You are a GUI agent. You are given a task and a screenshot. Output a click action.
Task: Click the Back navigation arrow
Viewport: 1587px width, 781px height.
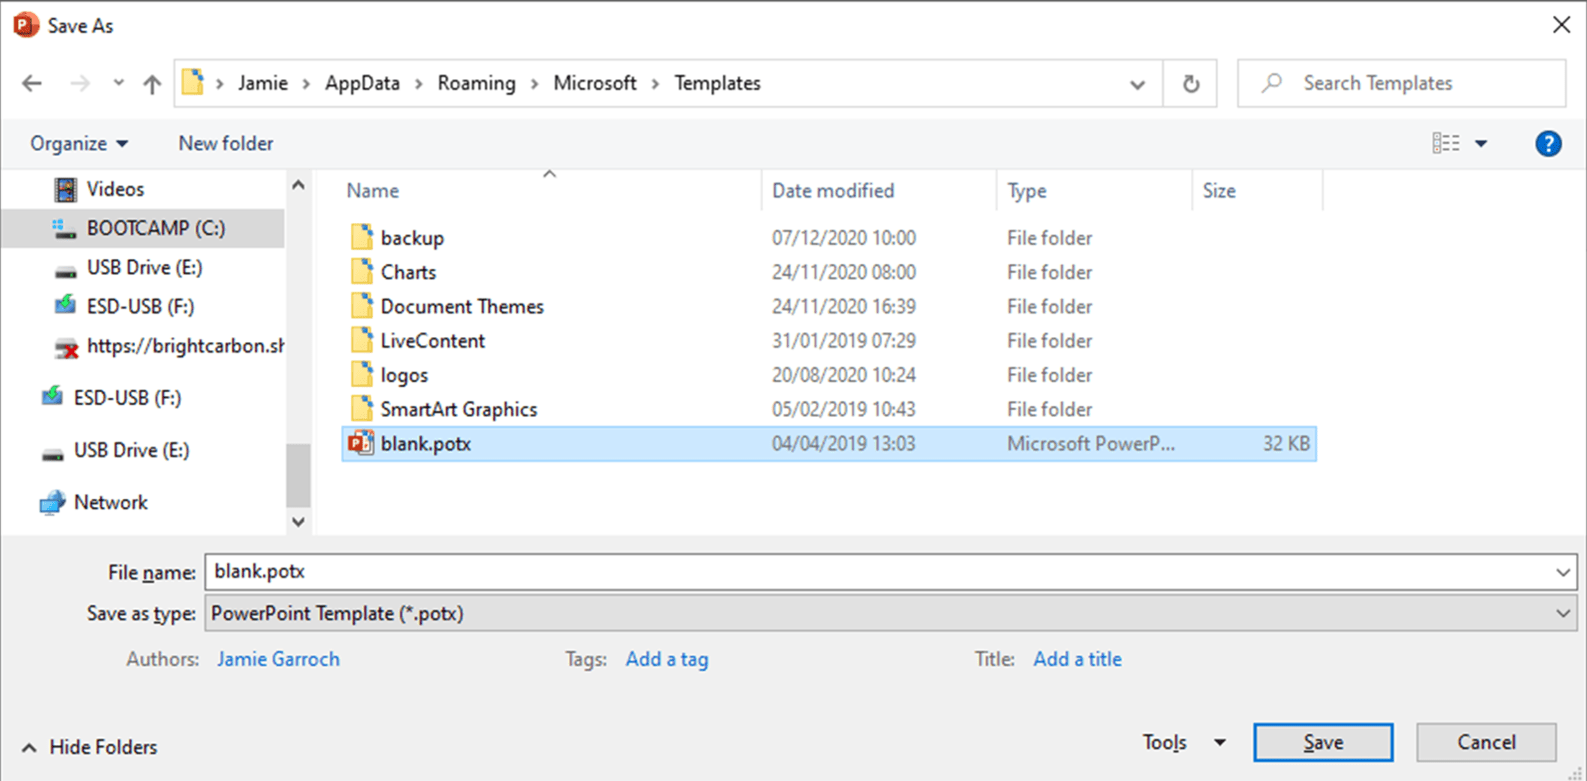click(32, 84)
